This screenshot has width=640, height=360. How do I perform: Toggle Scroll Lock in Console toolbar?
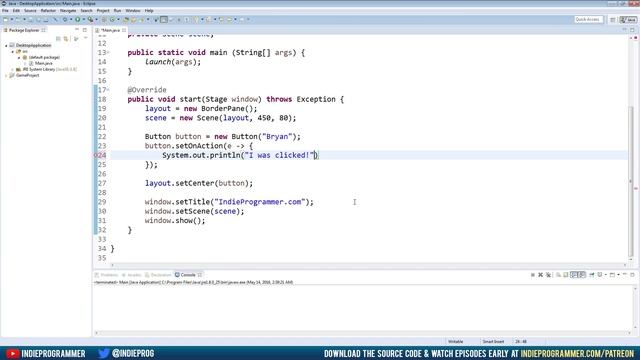click(x=566, y=275)
